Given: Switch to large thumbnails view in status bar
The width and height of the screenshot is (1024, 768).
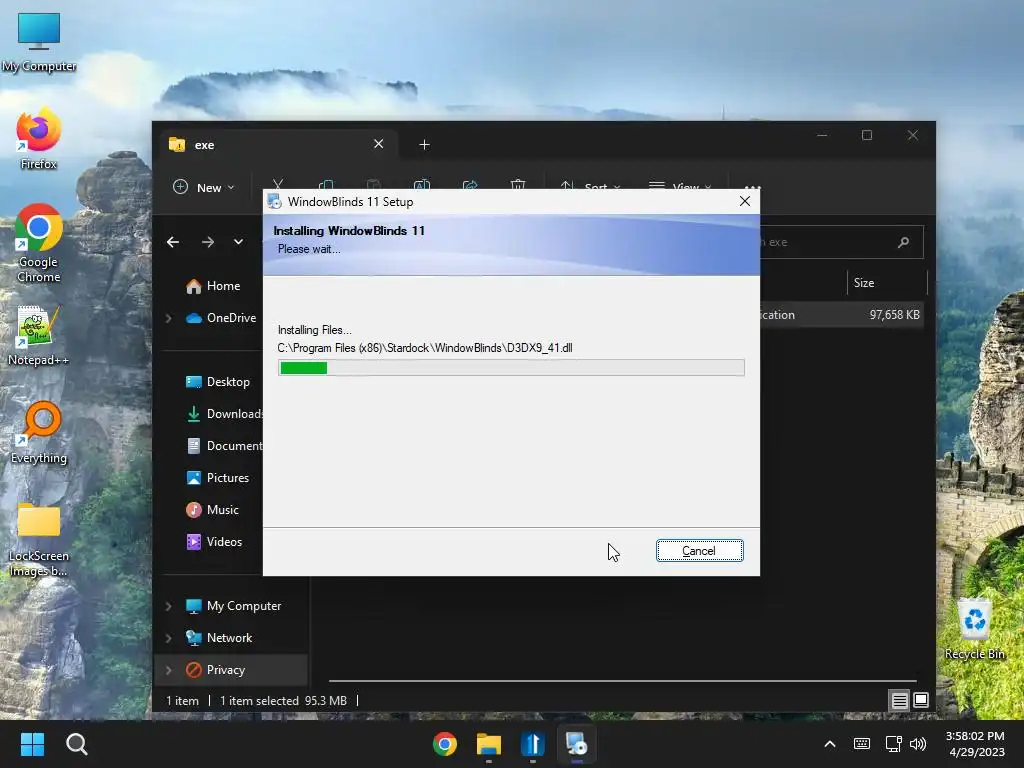Looking at the screenshot, I should click(921, 701).
